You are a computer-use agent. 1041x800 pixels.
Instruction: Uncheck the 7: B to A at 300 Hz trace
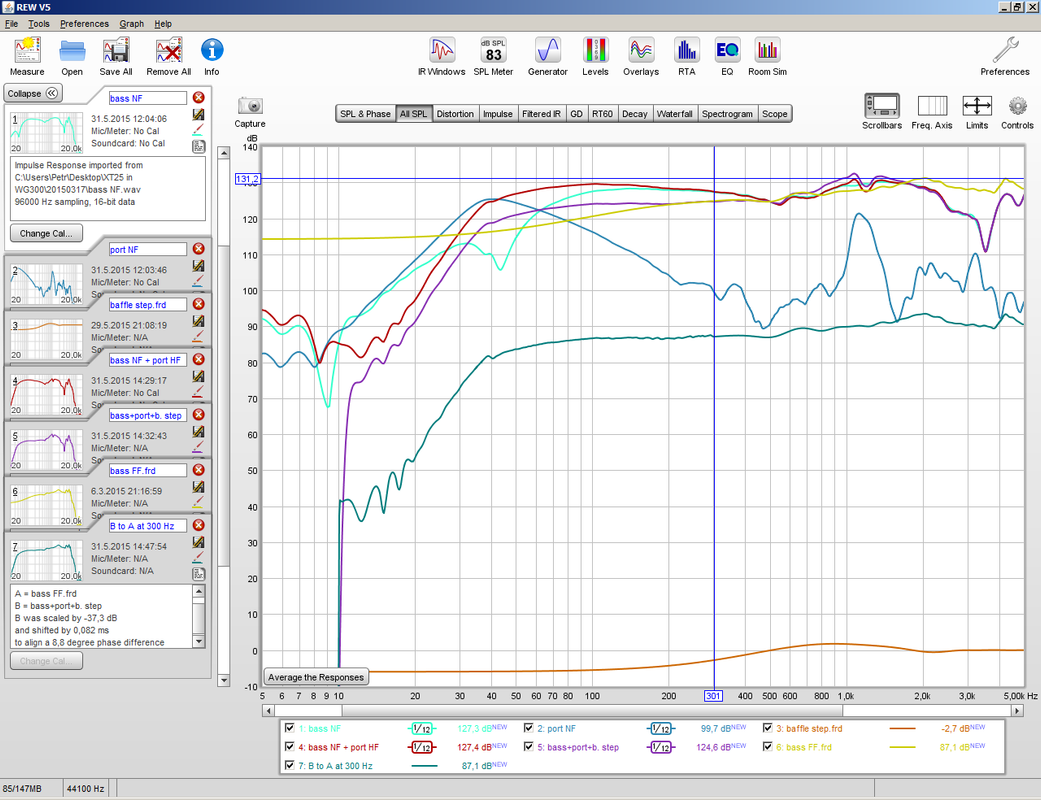(289, 765)
